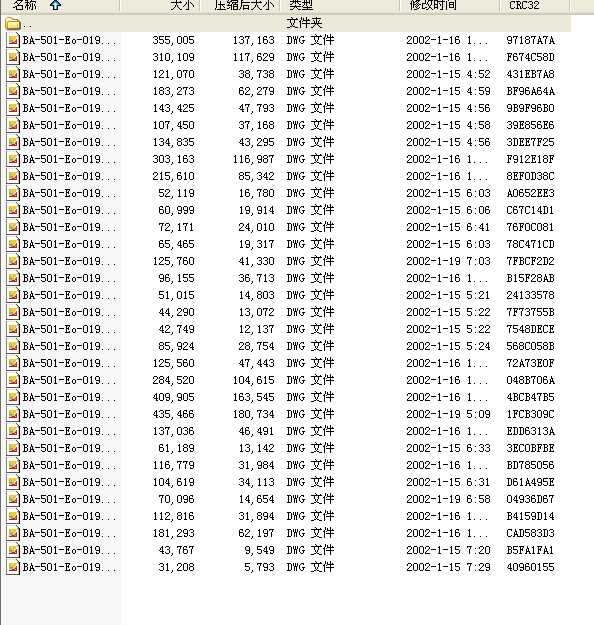
Task: Click modified time 2002-1-15 6:33
Action: (448, 448)
